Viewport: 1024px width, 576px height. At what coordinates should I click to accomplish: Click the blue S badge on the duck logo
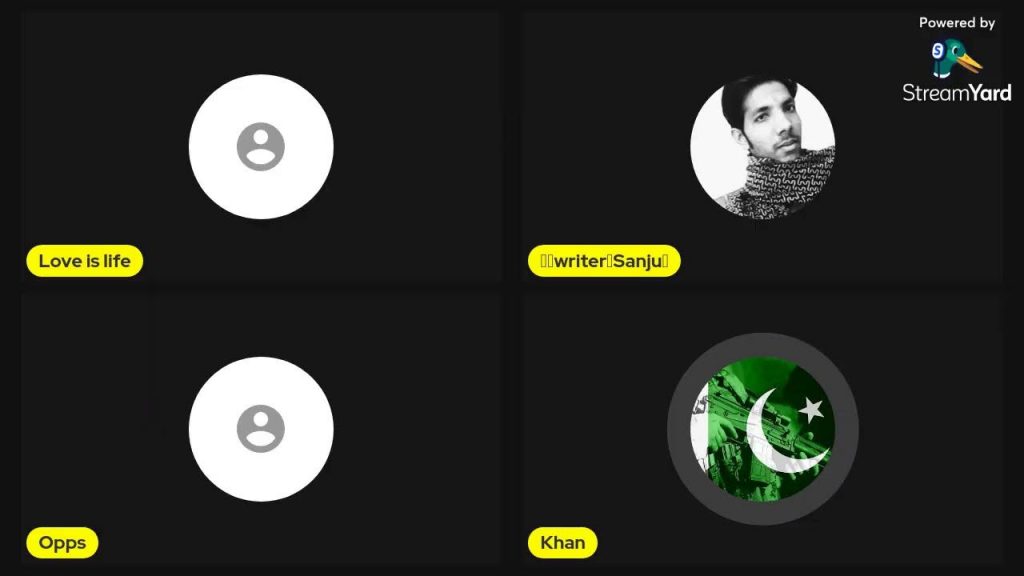938,50
